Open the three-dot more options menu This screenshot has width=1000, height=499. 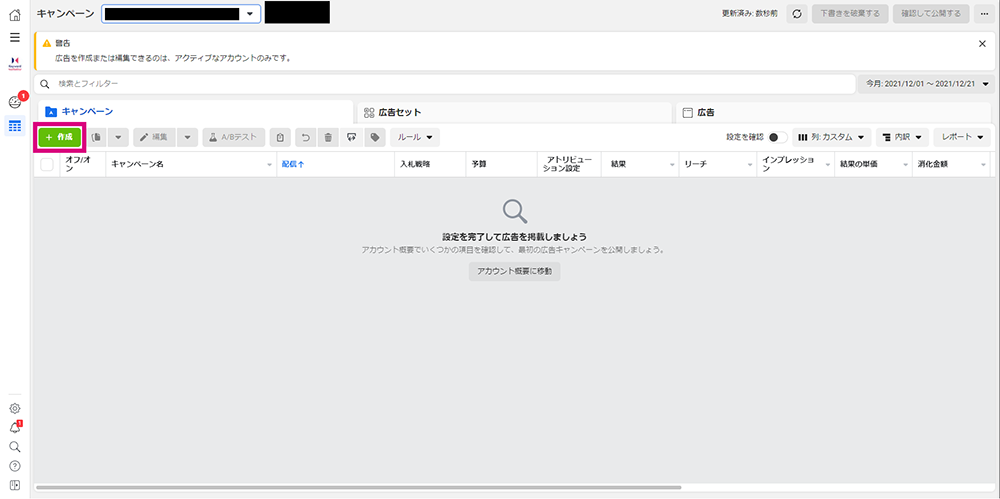click(x=985, y=13)
